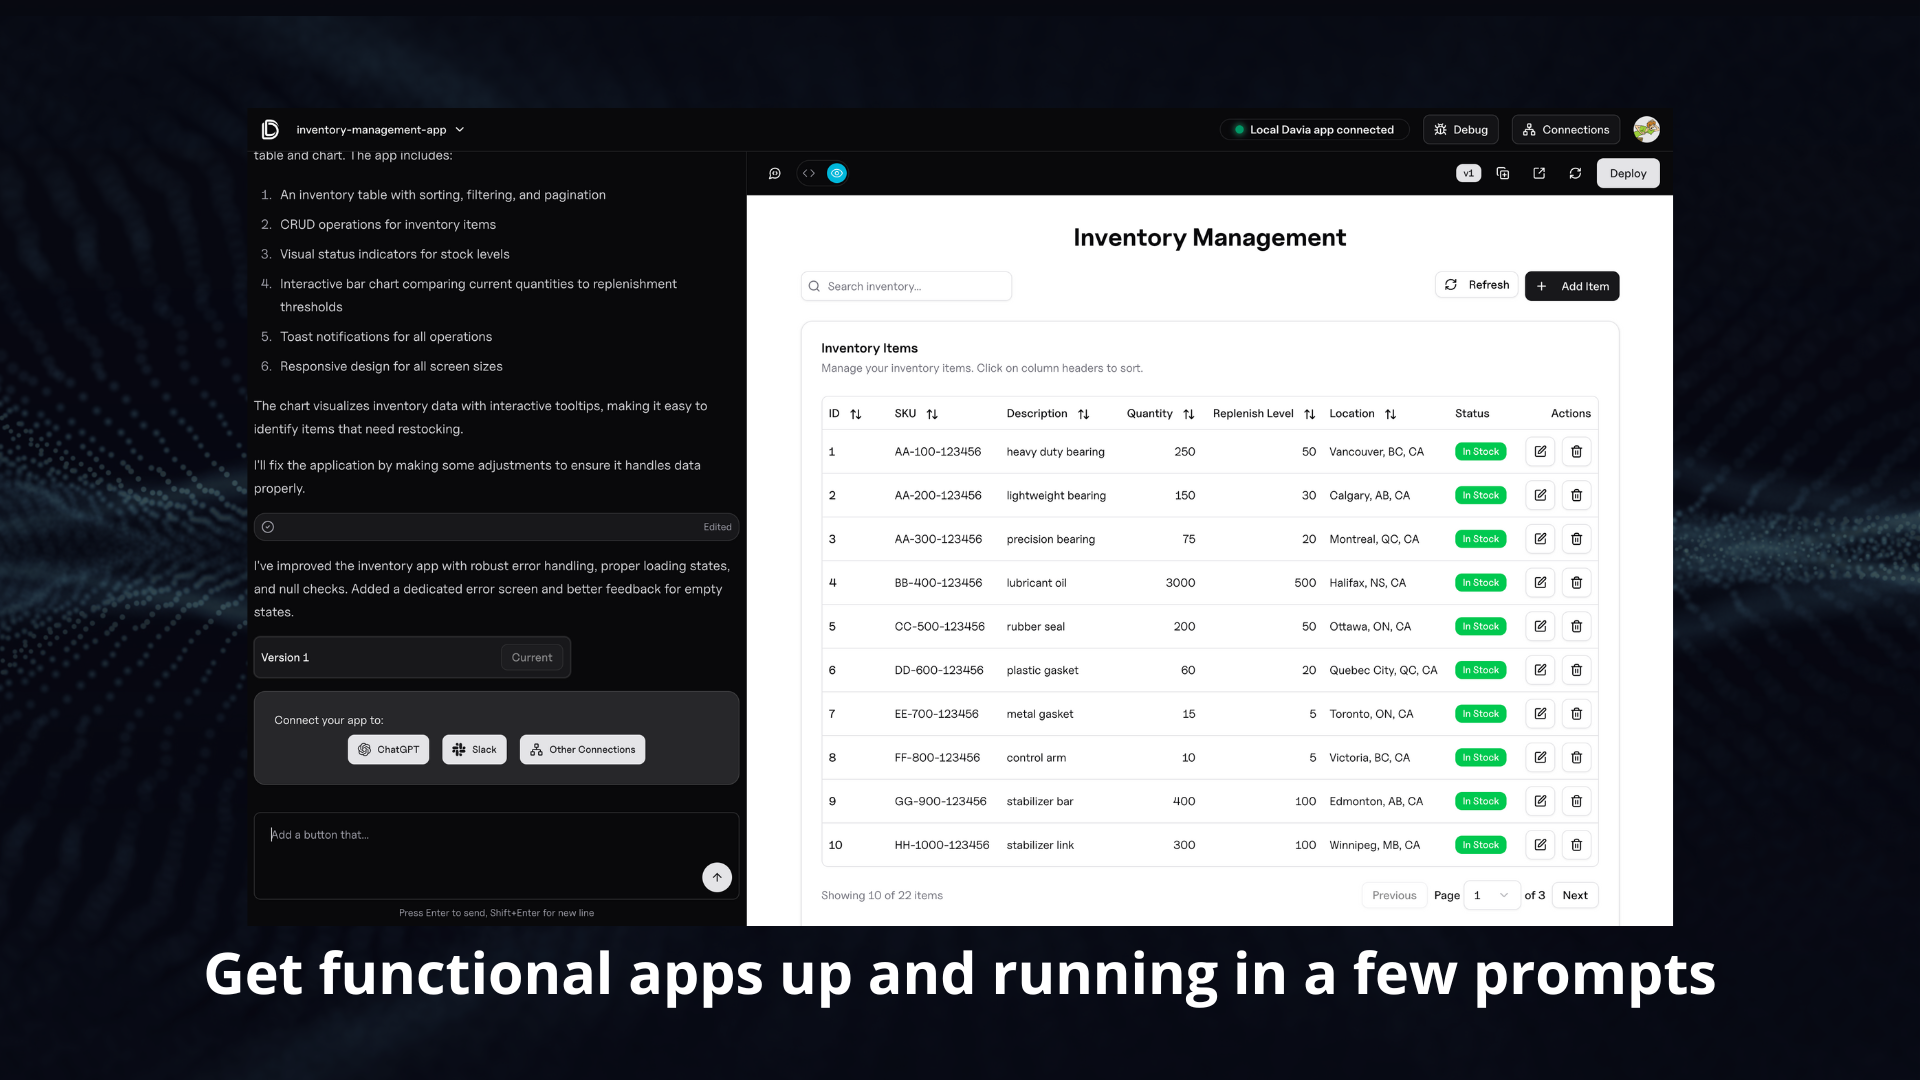Image resolution: width=1920 pixels, height=1080 pixels.
Task: Click the copy icon in preview toolbar
Action: (1503, 173)
